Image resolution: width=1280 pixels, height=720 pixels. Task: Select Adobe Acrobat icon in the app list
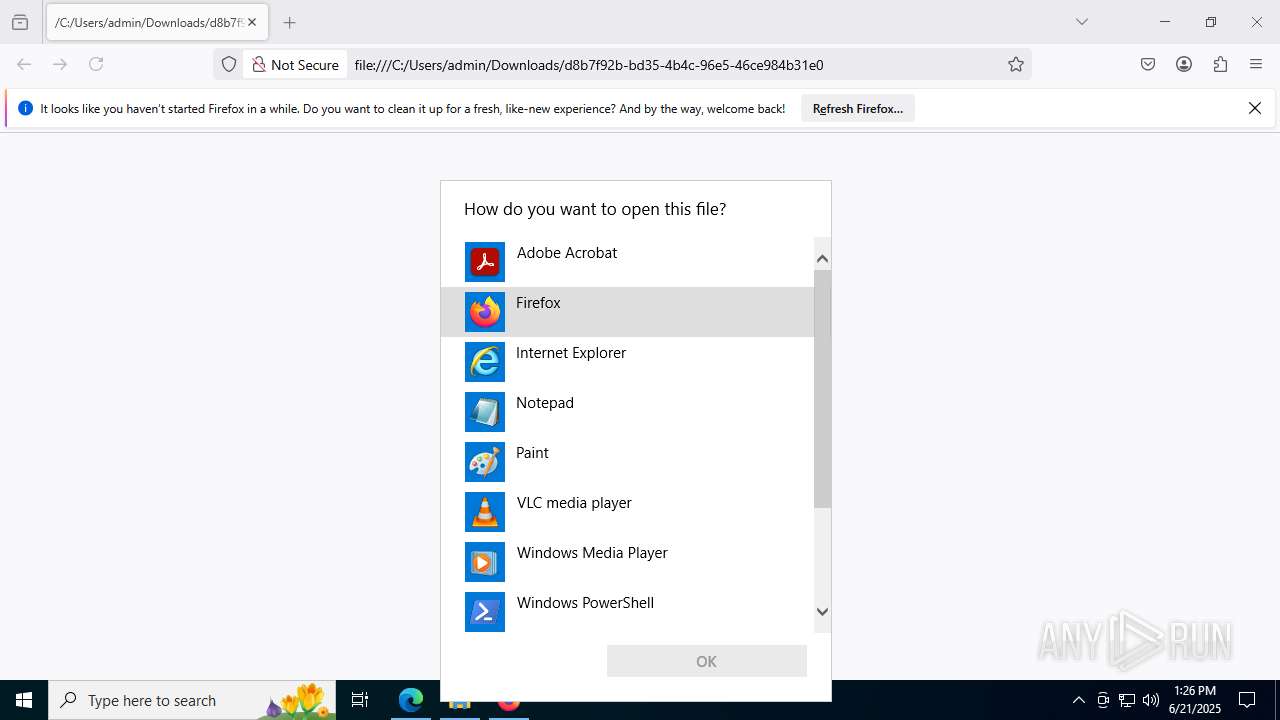tap(485, 262)
